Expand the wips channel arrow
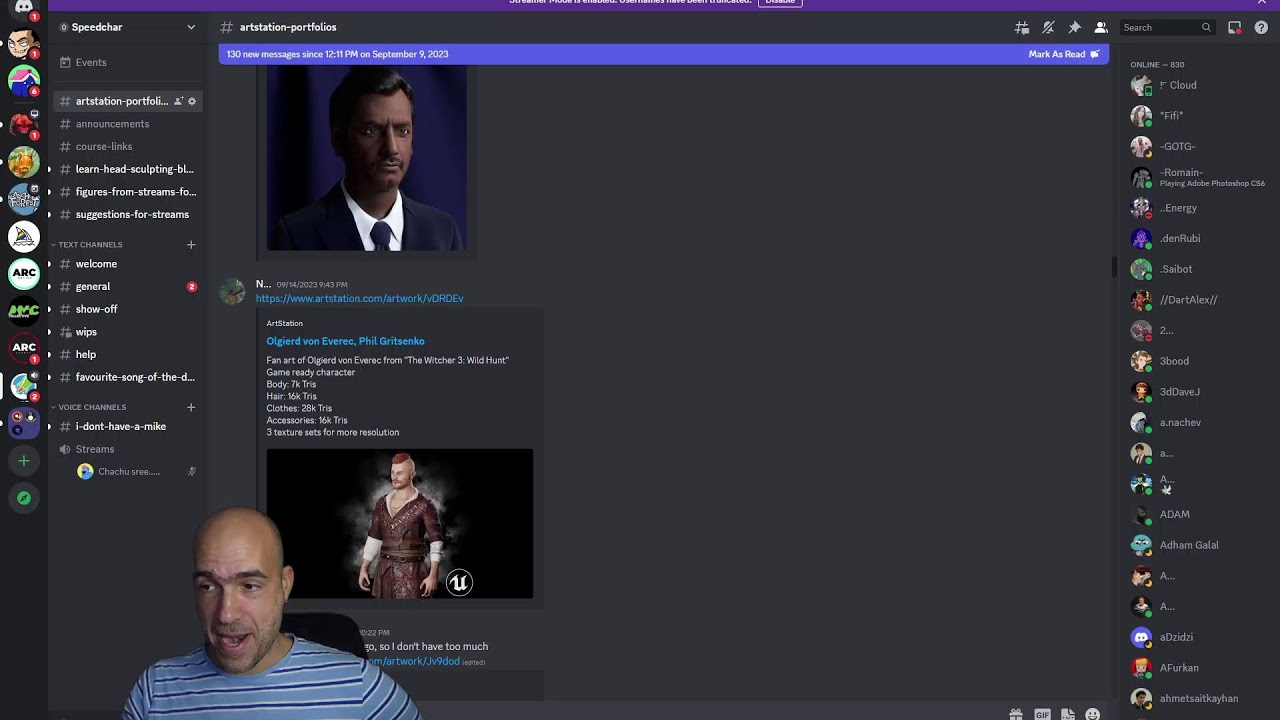 click(x=49, y=332)
